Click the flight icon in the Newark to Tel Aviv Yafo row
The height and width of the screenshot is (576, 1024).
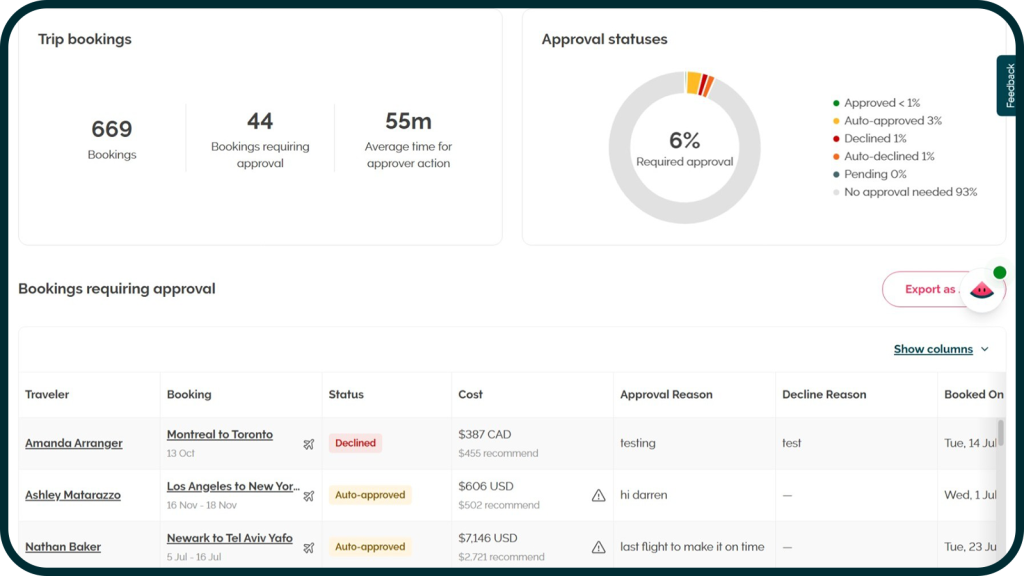coord(309,547)
